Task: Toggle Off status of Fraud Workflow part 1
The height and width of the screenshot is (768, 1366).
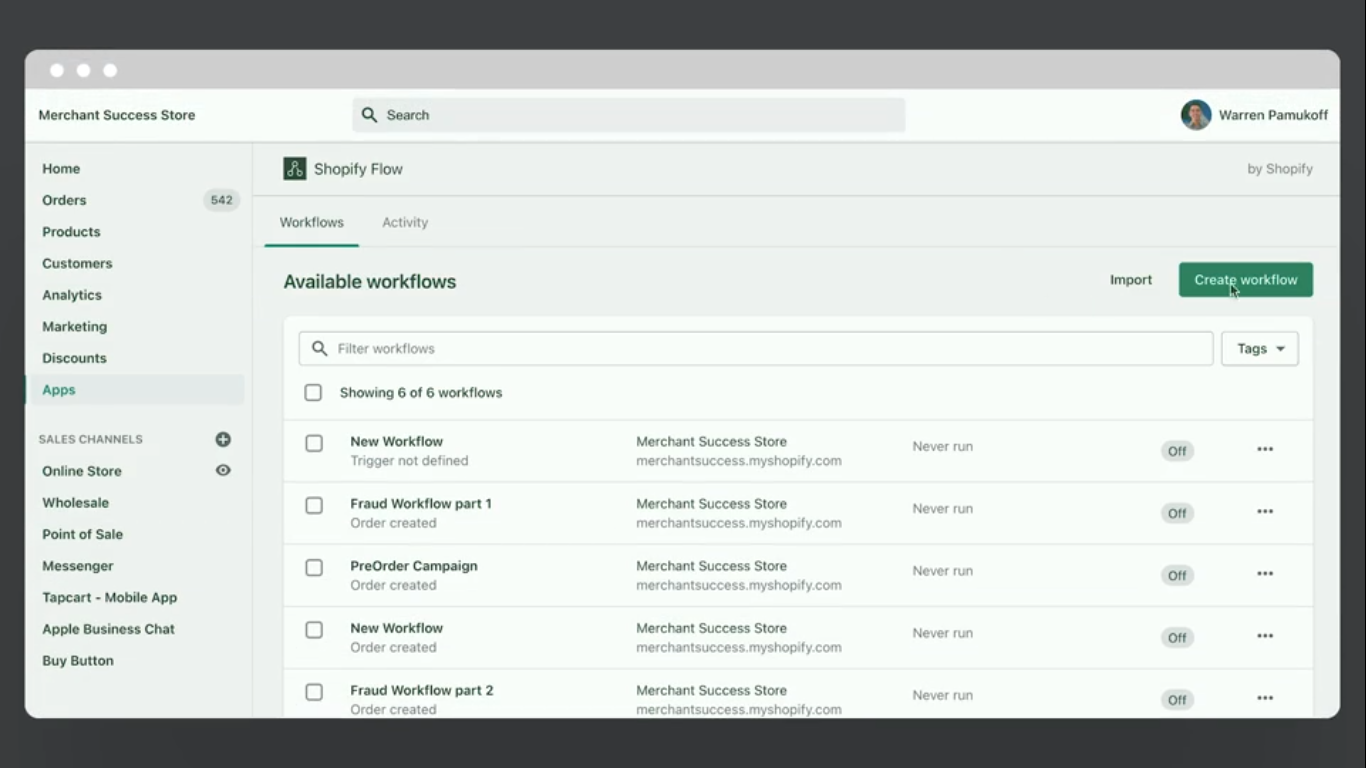Action: tap(1177, 513)
